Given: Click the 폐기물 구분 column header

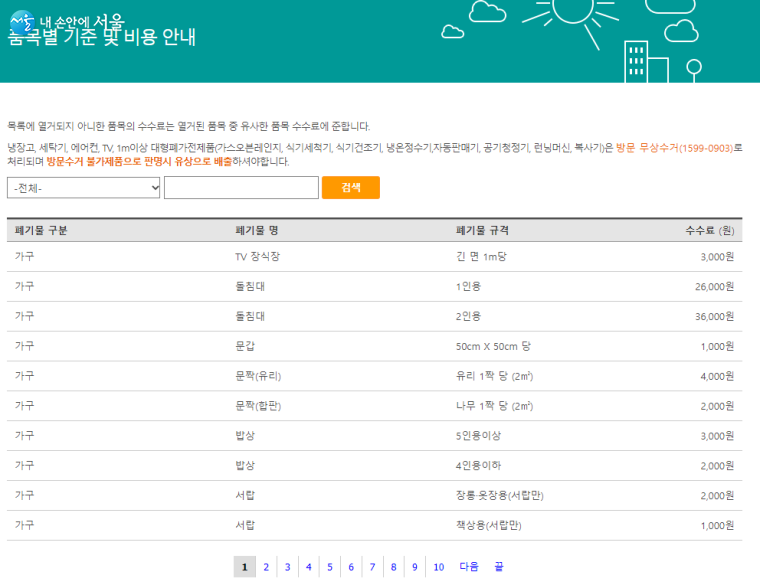Looking at the screenshot, I should [41, 230].
